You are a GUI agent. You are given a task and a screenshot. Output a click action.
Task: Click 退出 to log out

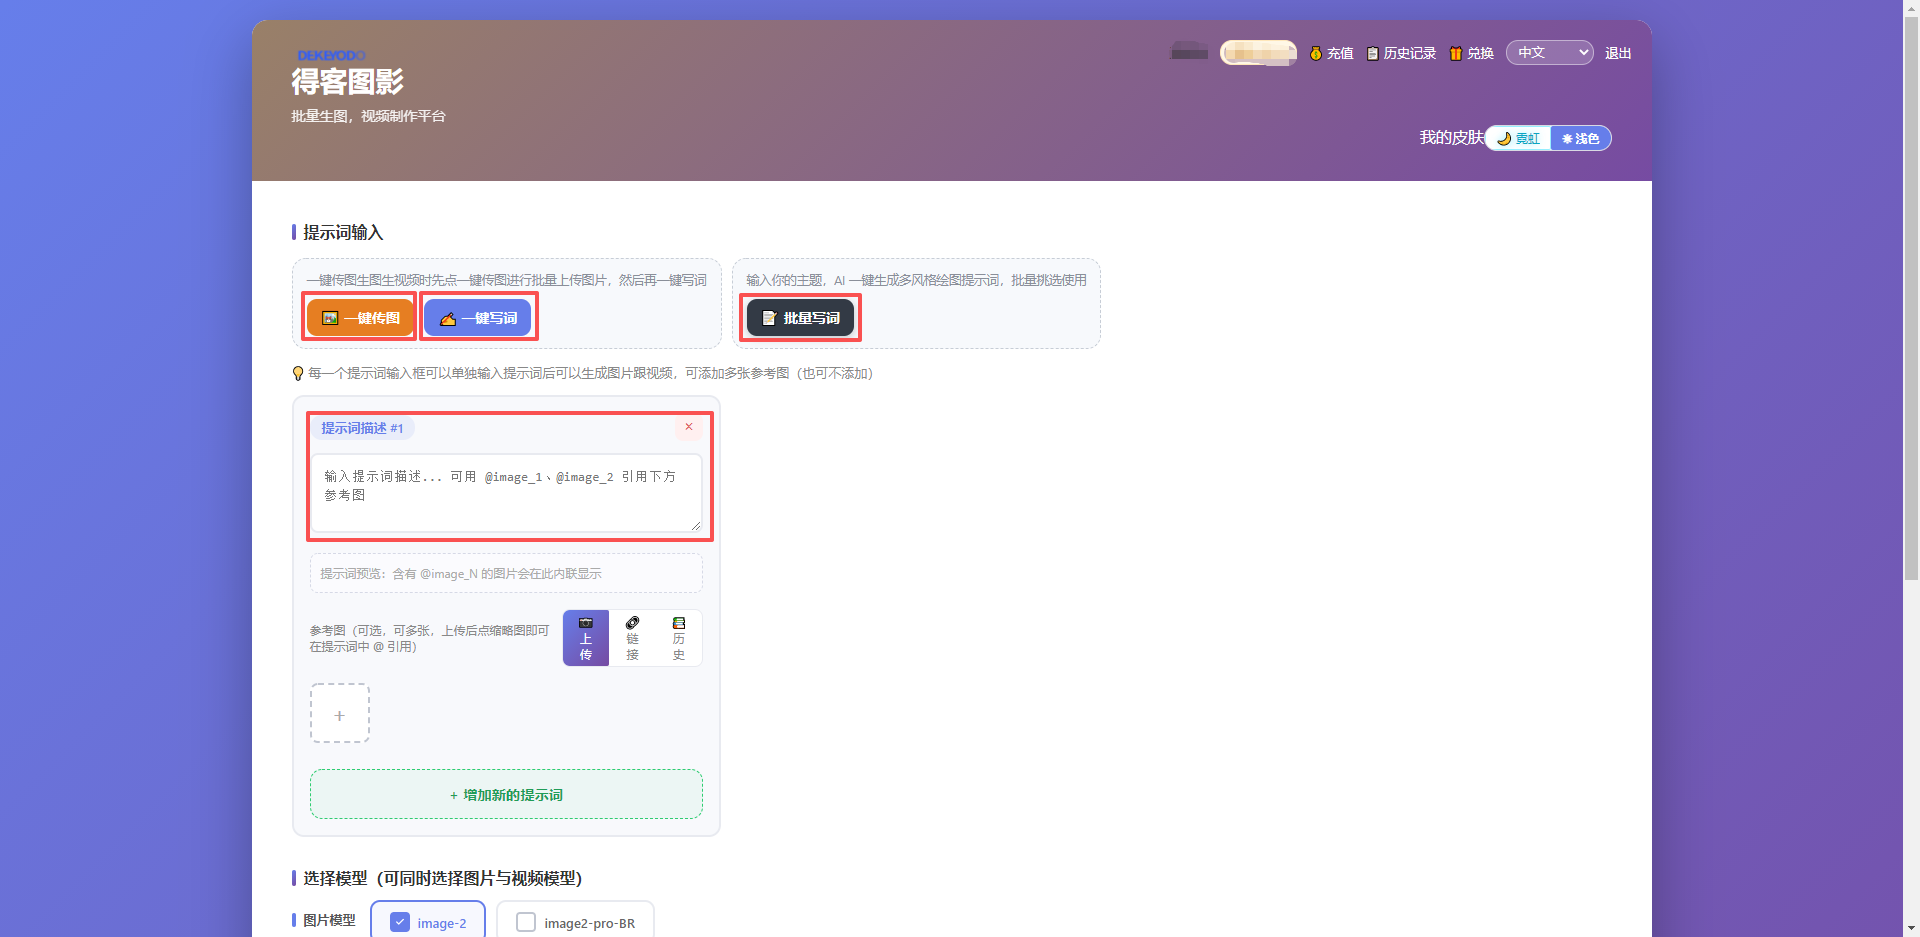tap(1618, 53)
